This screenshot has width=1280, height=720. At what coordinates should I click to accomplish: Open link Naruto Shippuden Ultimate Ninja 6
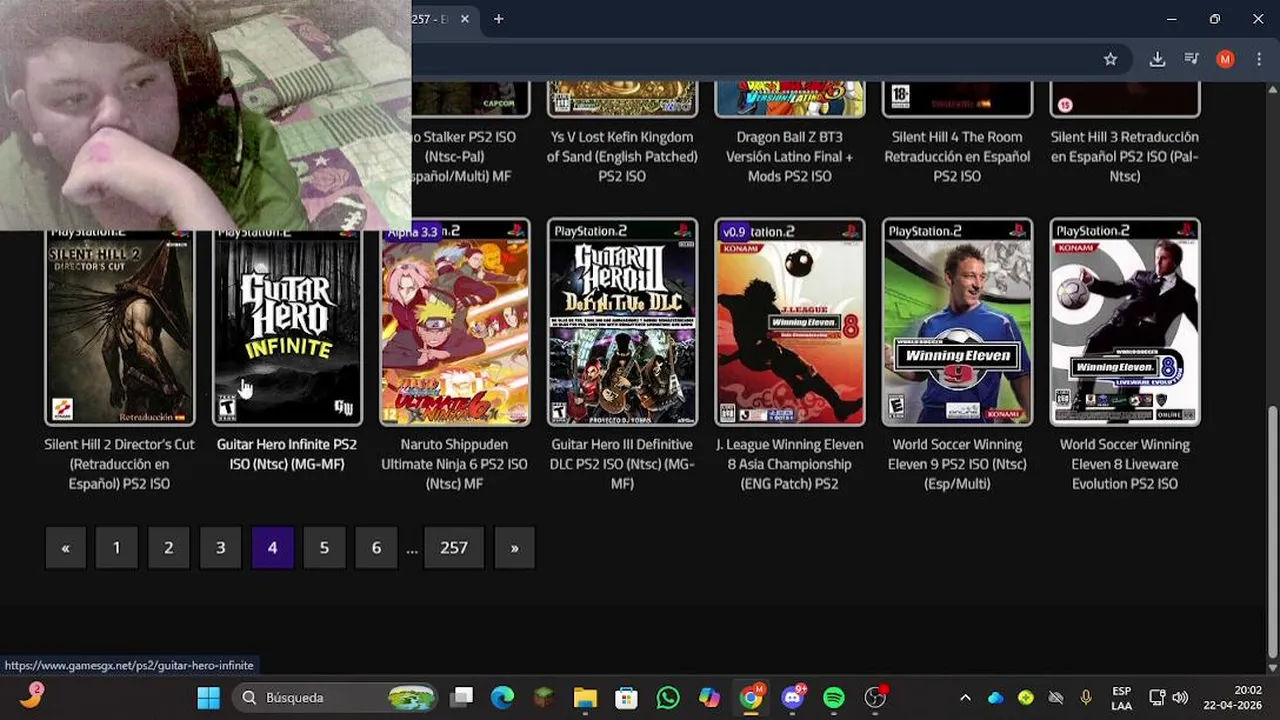coord(455,464)
